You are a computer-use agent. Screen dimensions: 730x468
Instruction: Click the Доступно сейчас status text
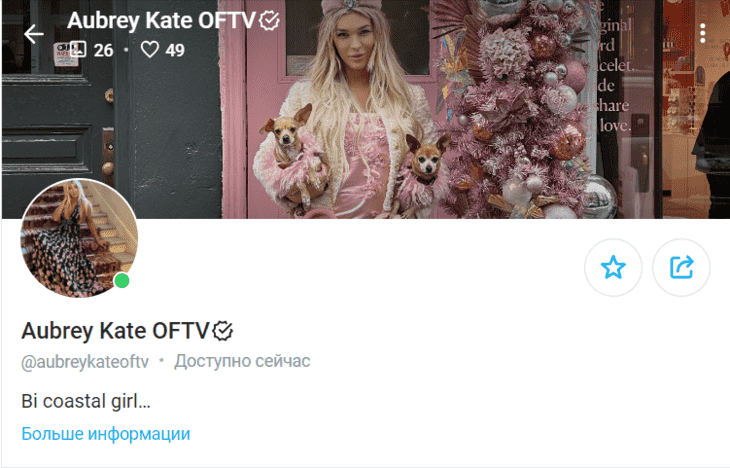pos(242,361)
